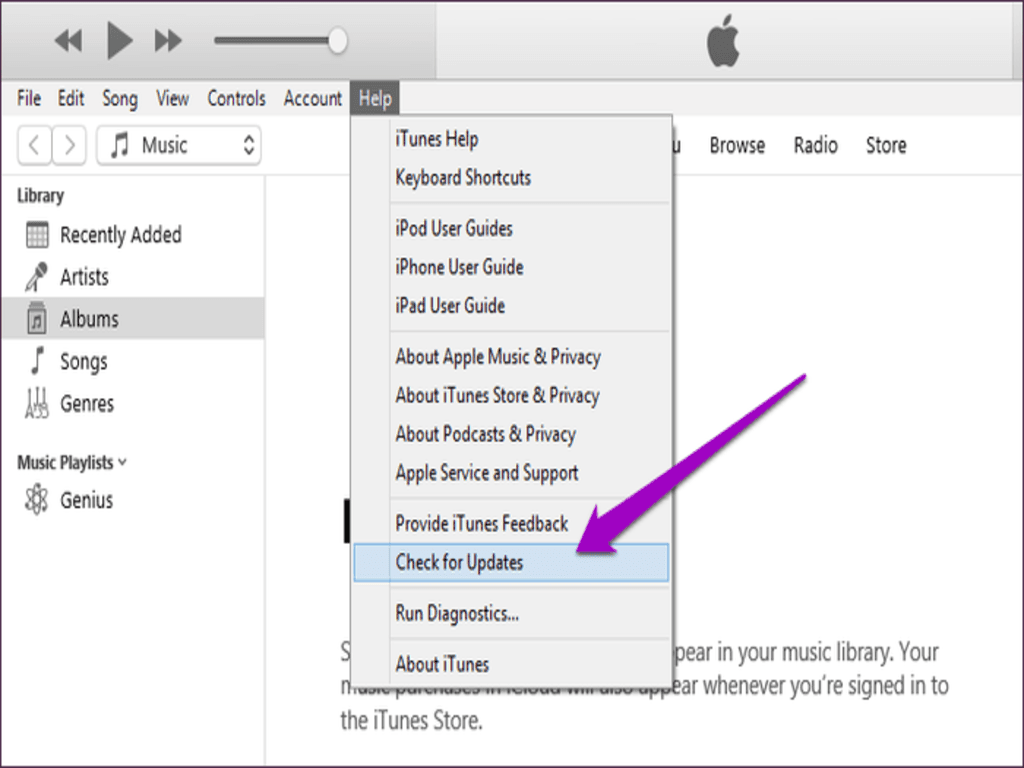
Task: Select Run Diagnostics in the Help menu
Action: coord(455,613)
